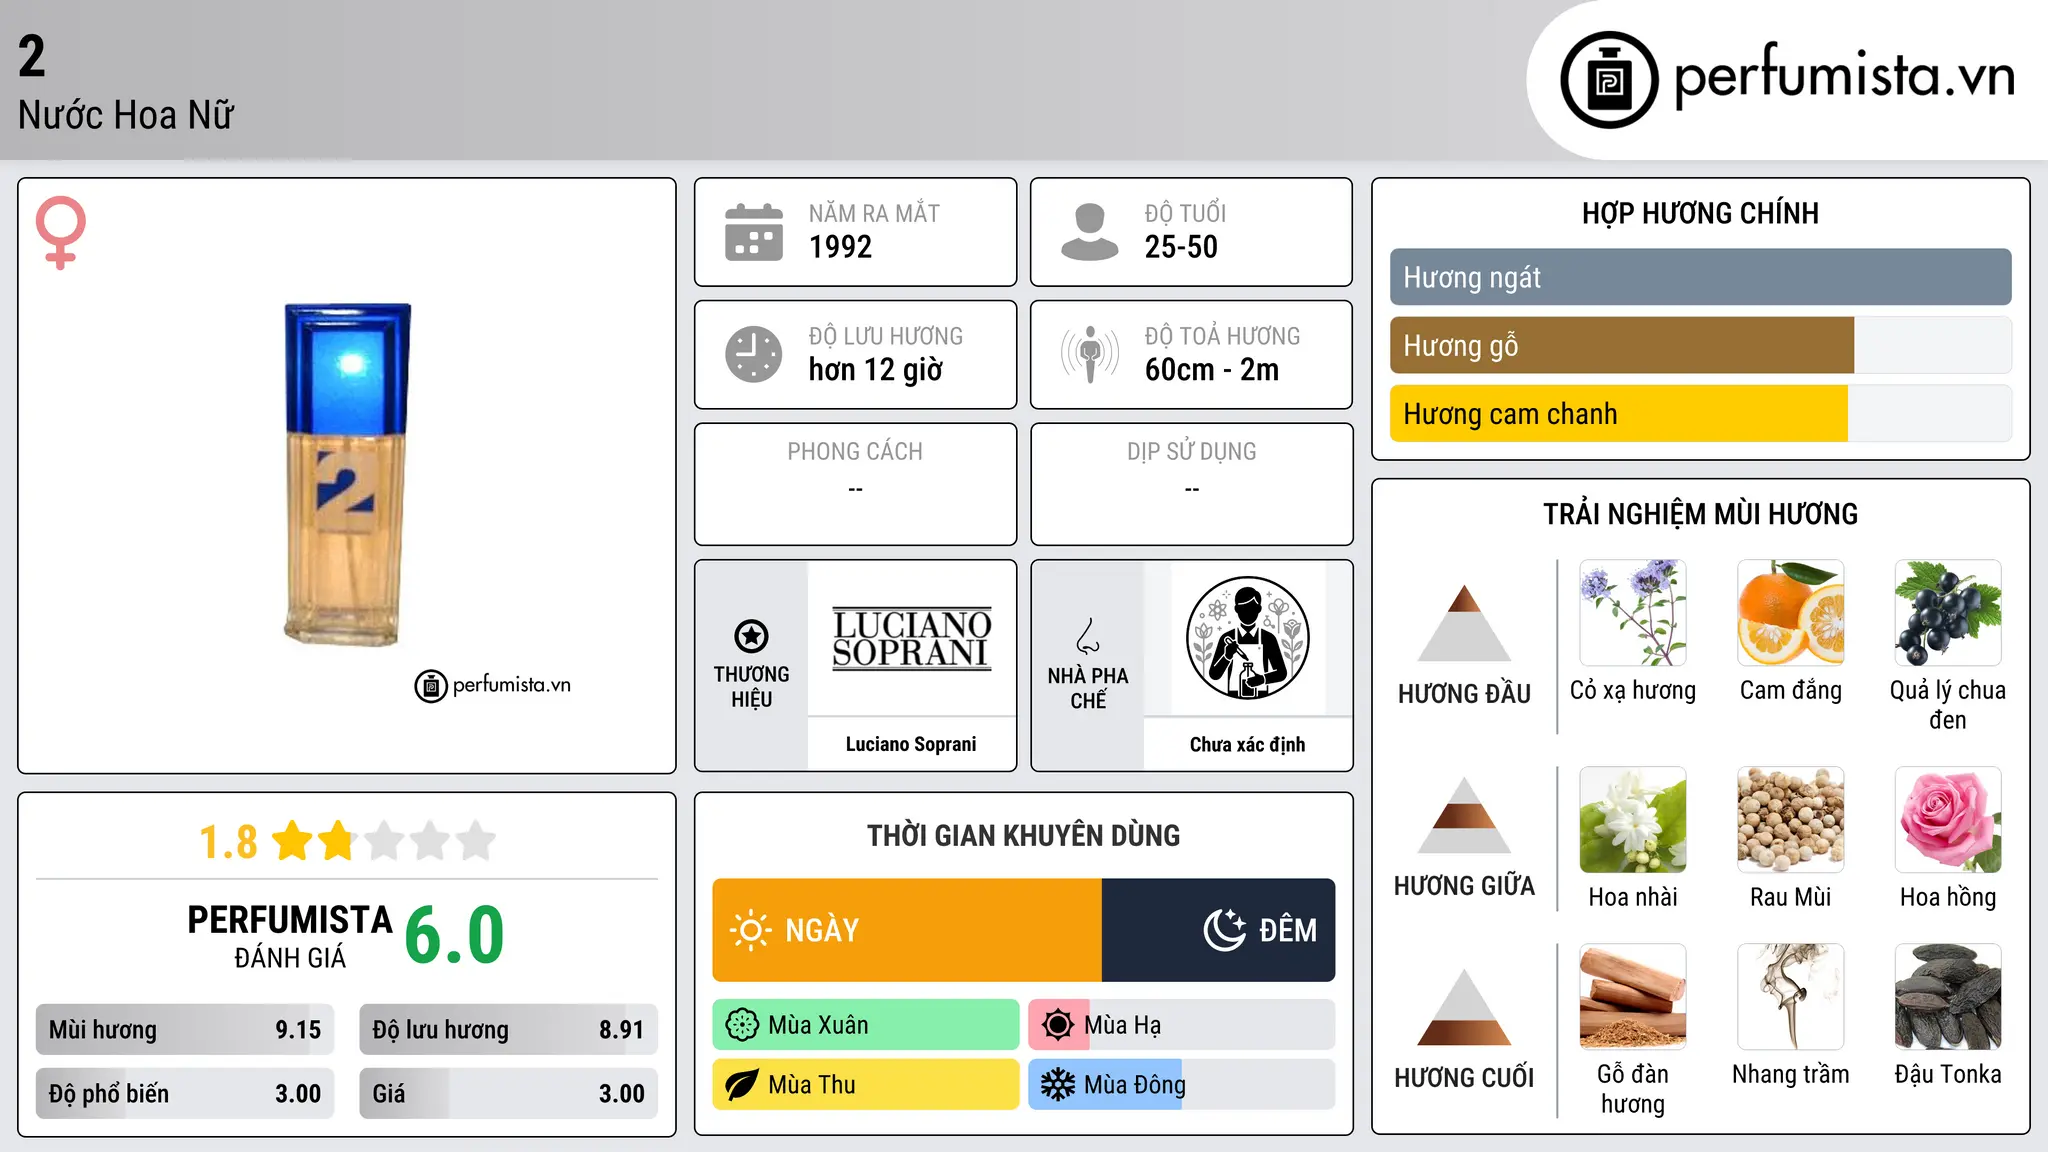Screen dimensions: 2048x1152
Task: Click the five-star rating stars
Action: [384, 841]
